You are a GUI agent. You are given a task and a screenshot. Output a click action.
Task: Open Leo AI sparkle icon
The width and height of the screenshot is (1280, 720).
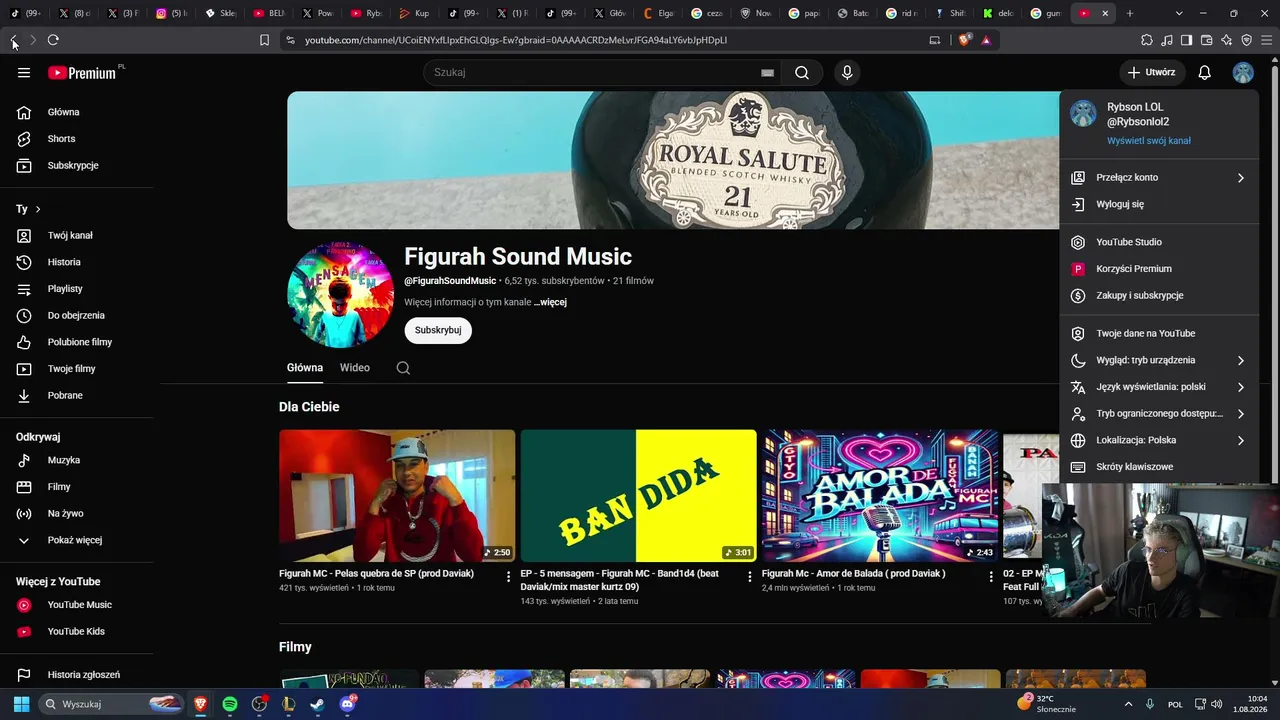coord(1227,40)
